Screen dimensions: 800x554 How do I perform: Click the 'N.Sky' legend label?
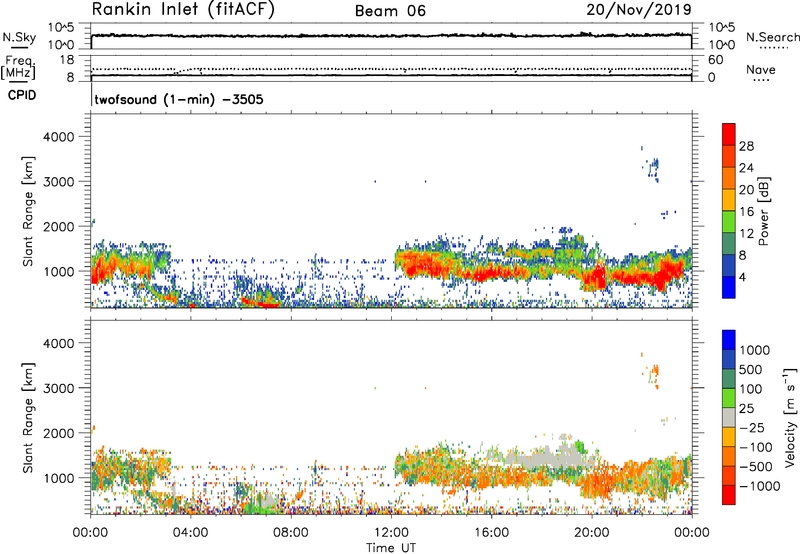coord(19,37)
